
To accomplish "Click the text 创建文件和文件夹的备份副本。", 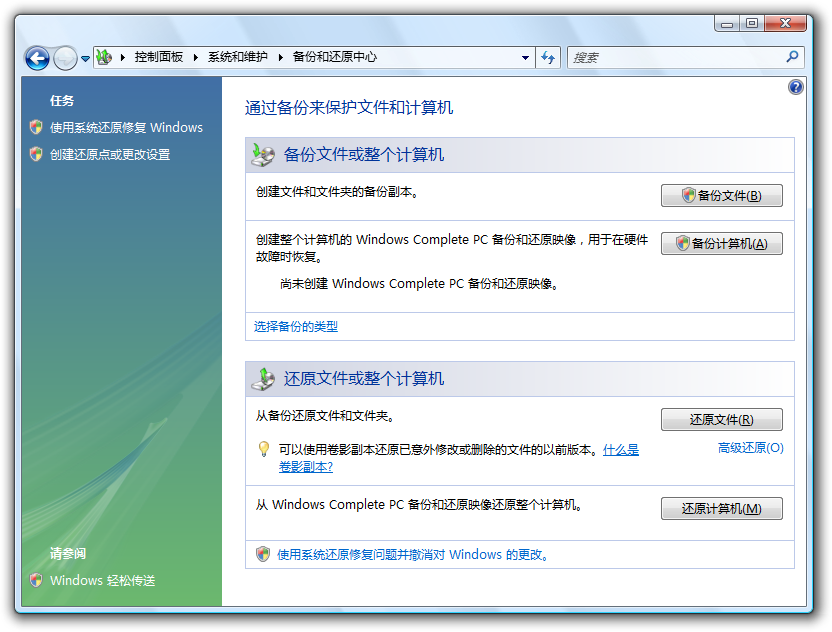I will coord(337,192).
